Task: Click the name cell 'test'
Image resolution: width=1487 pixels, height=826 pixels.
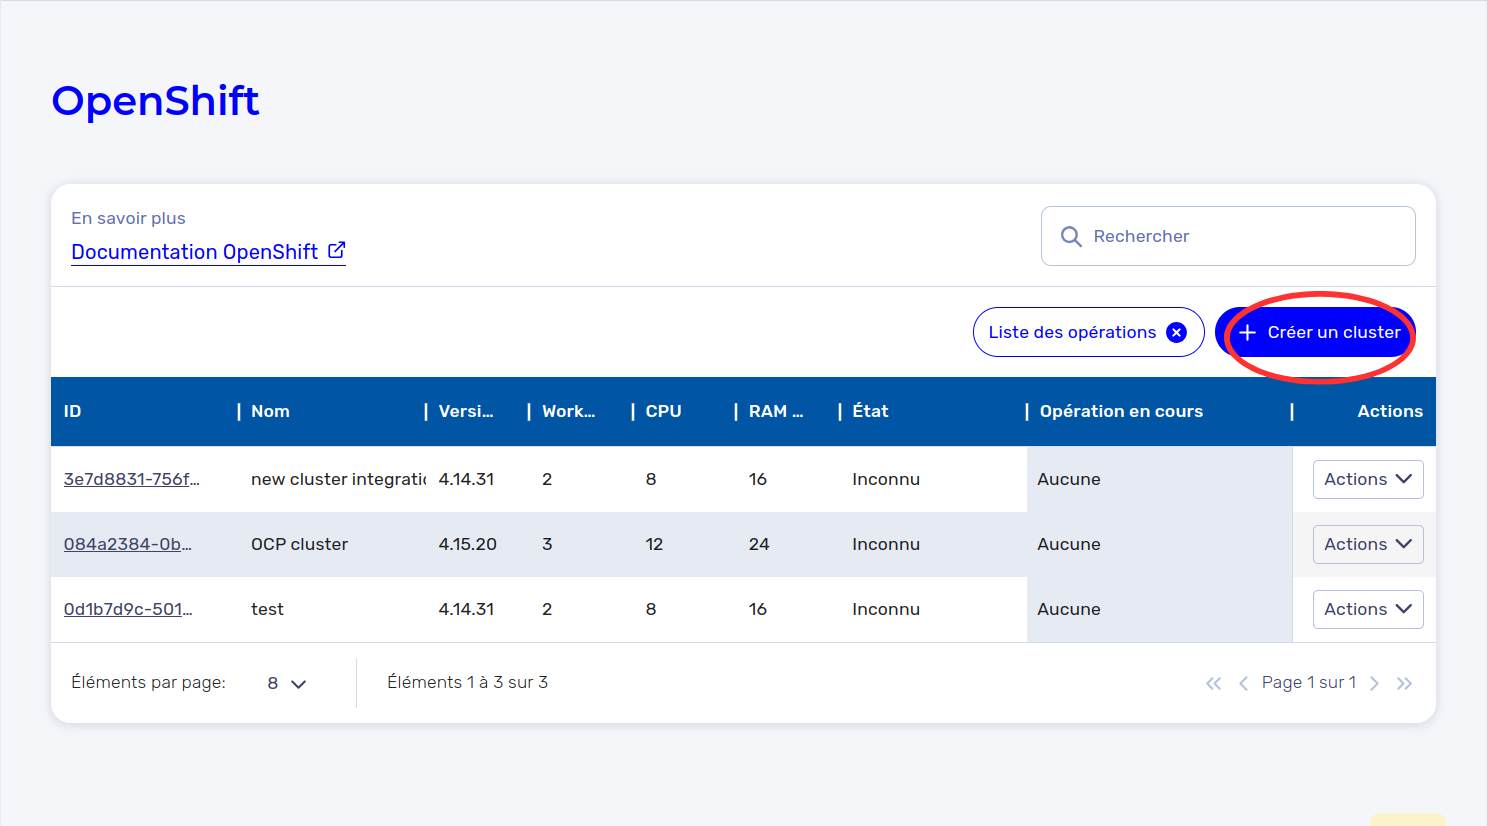Action: click(x=267, y=609)
